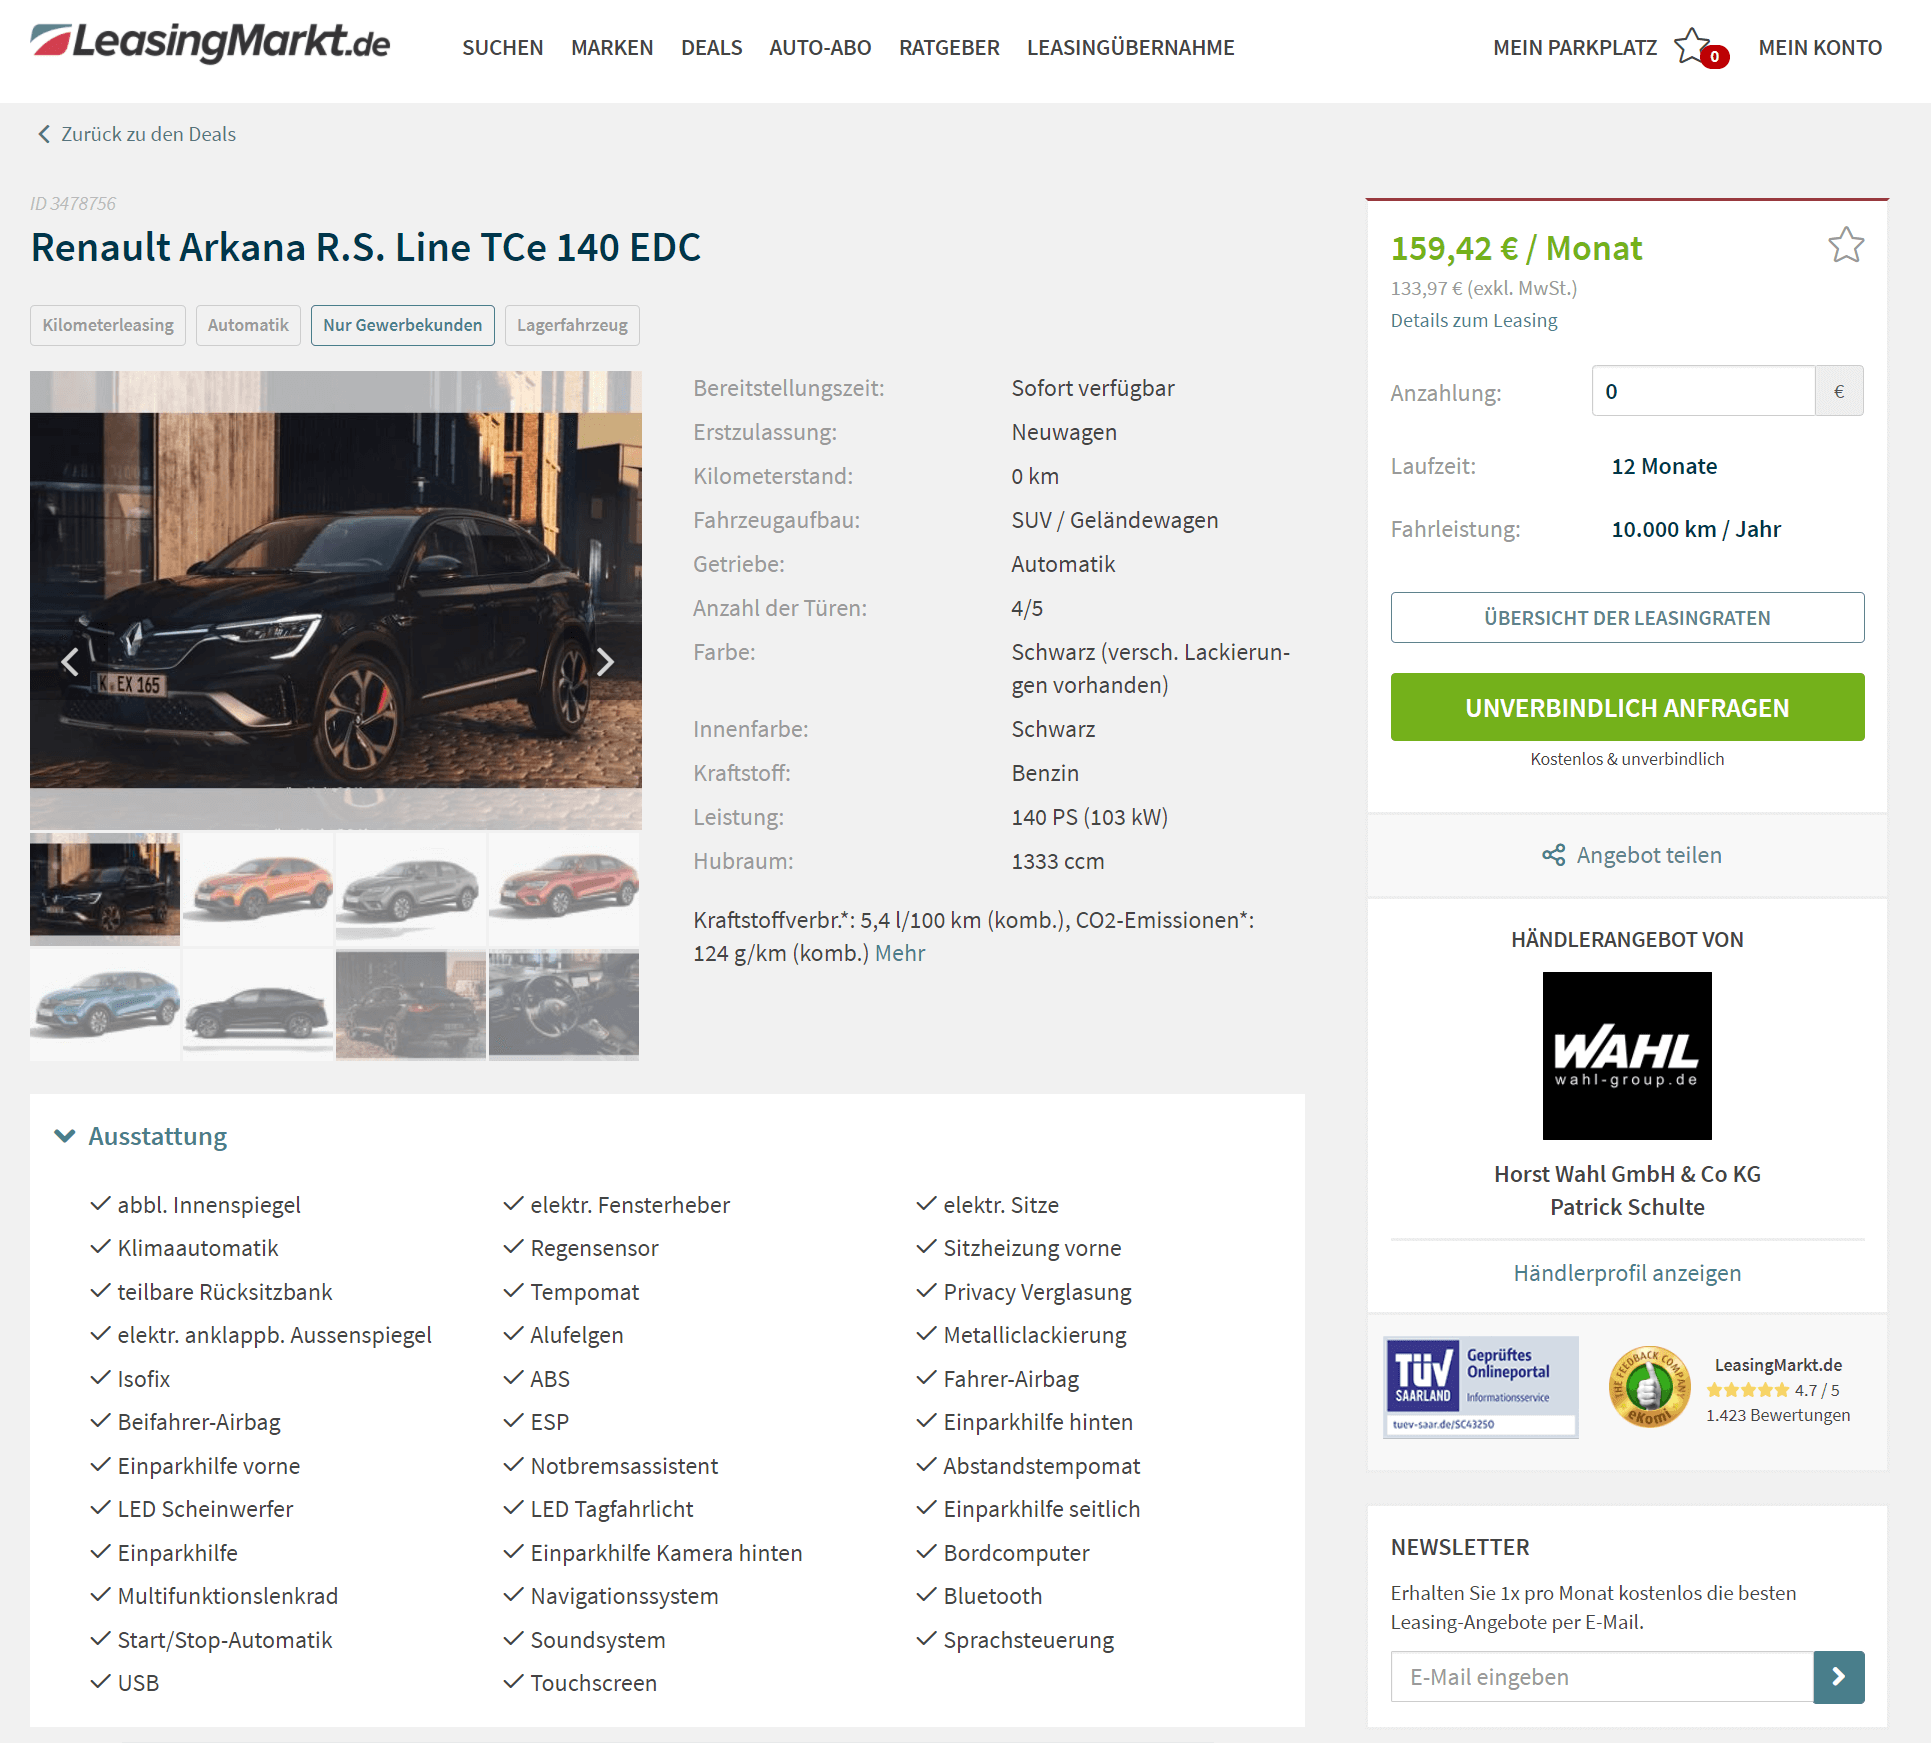1931x1743 pixels.
Task: Click the Sofort verfügbar value
Action: (x=1092, y=388)
